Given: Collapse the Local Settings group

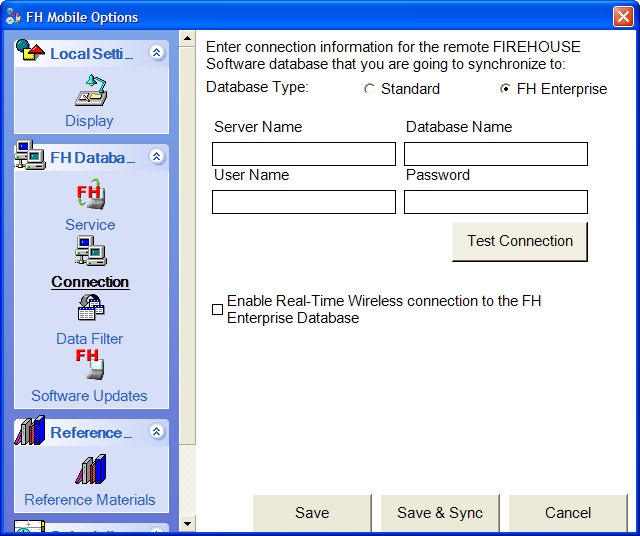Looking at the screenshot, I should [x=156, y=52].
